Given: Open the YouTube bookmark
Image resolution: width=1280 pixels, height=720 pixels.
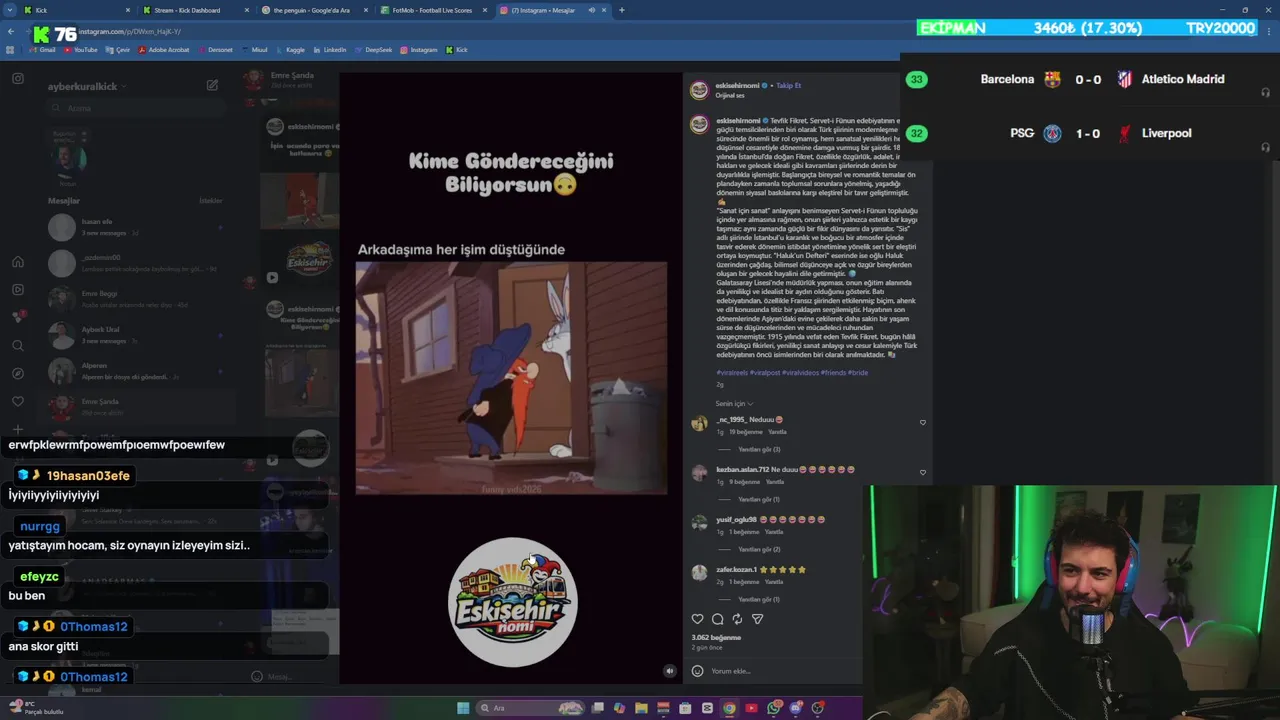Looking at the screenshot, I should (81, 49).
